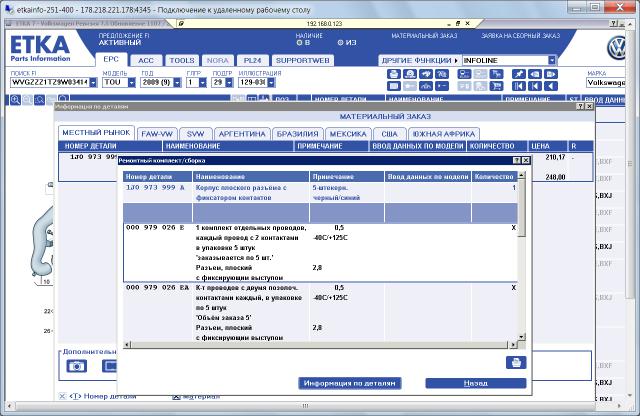This screenshot has height=416, width=640.
Task: Select the БРАЗИЛИЯ market tab
Action: click(297, 134)
